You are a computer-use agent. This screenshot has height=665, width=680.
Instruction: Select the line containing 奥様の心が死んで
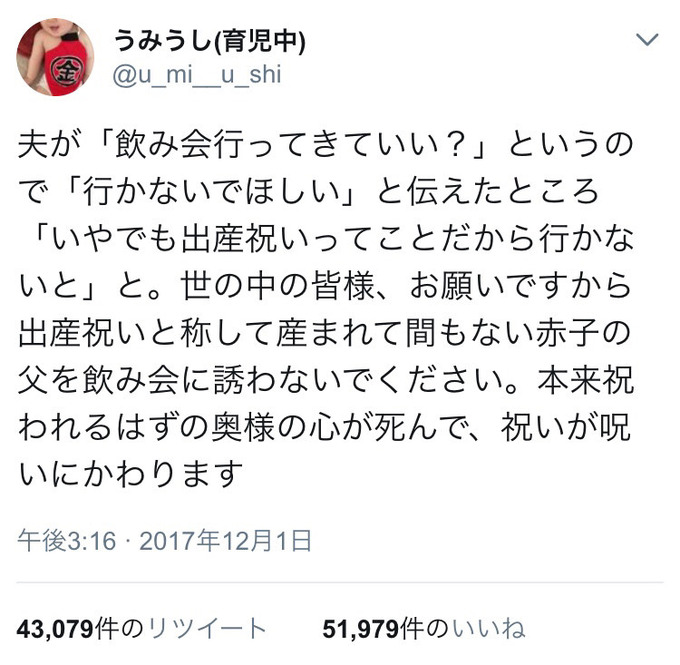(x=324, y=429)
